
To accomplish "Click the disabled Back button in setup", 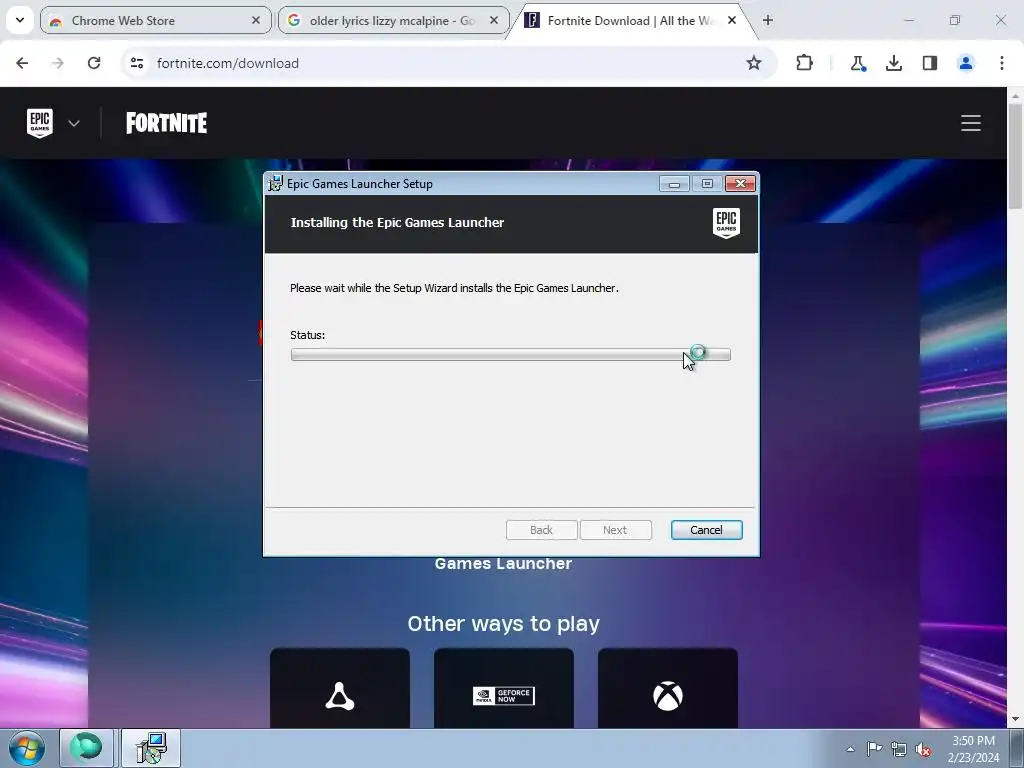I will [541, 530].
